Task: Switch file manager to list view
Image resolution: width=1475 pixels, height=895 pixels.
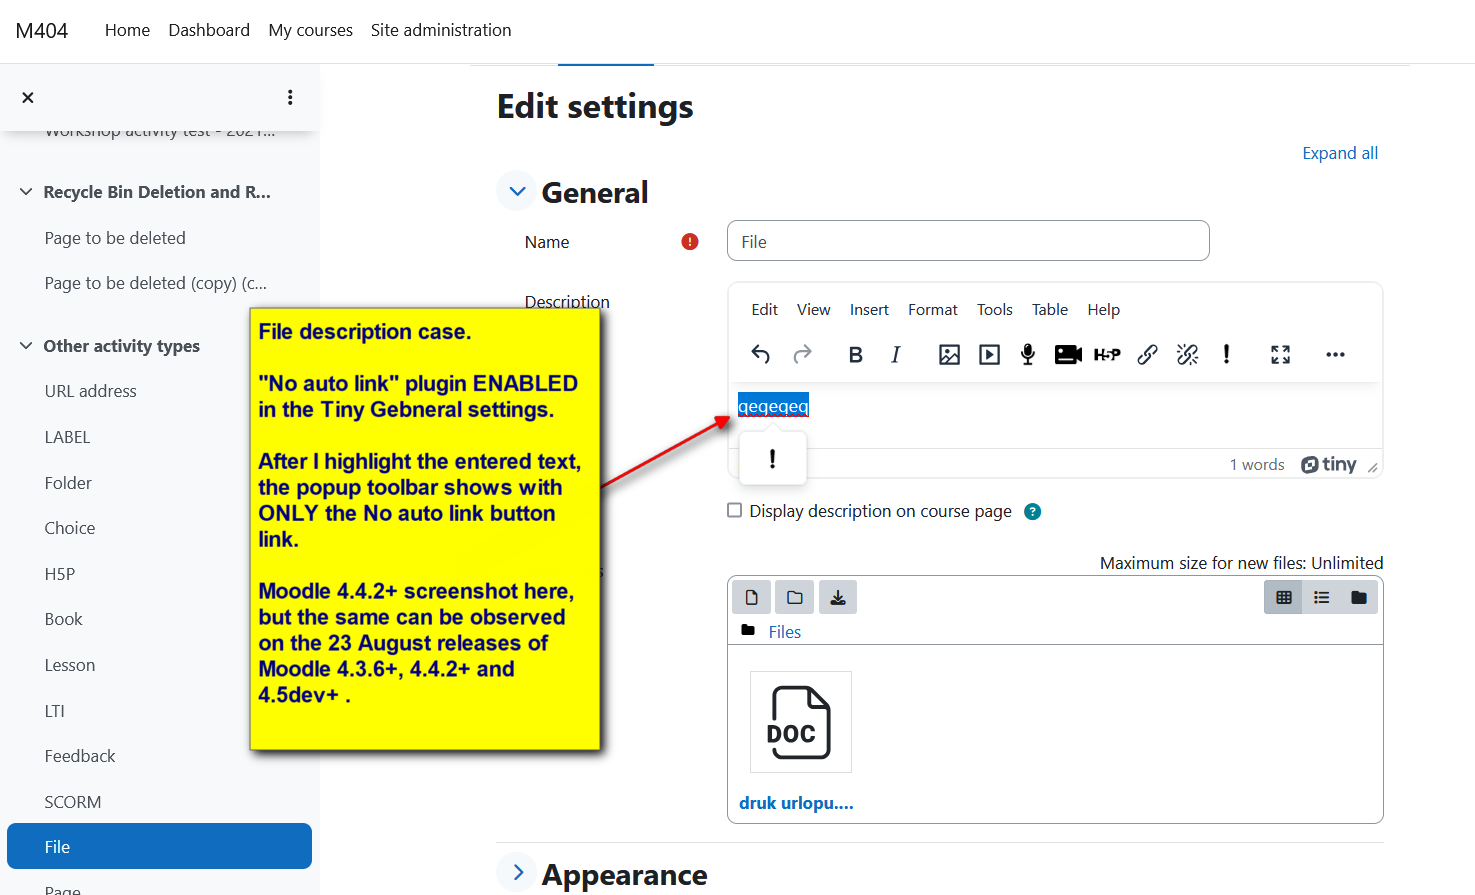Action: [1321, 597]
